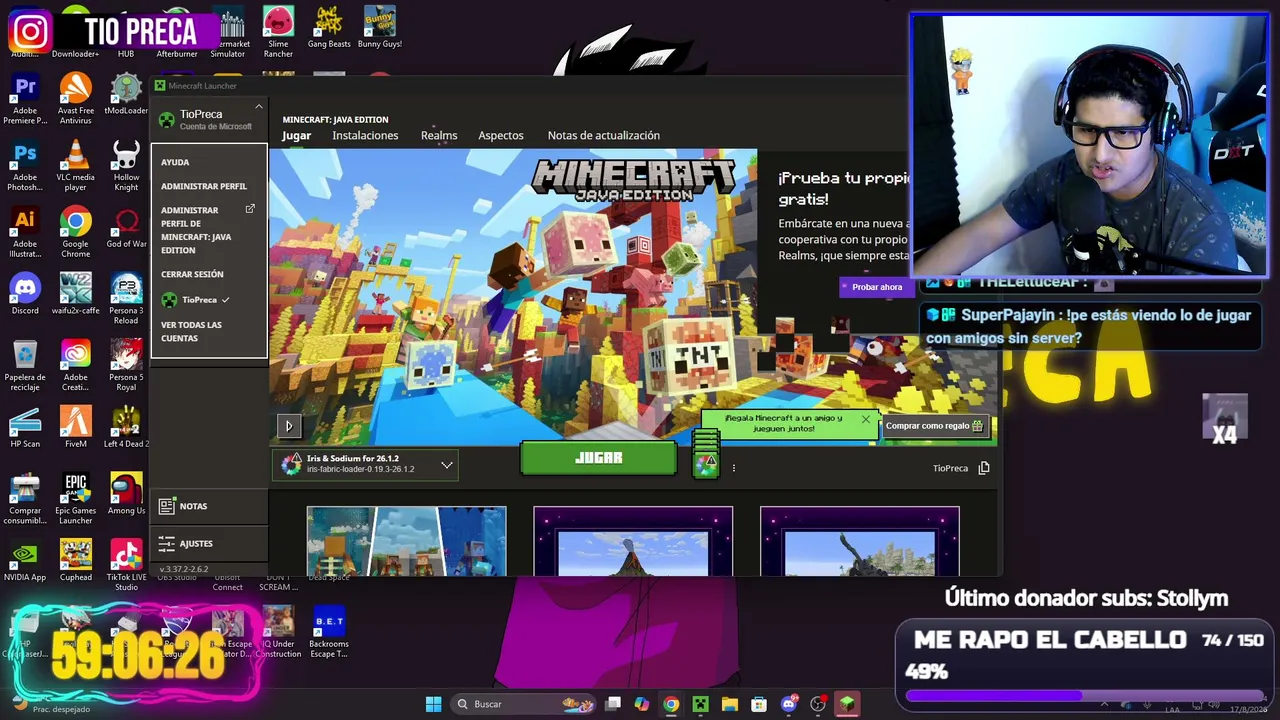
Task: Select the TioPreca account entry with checkmark
Action: click(196, 300)
